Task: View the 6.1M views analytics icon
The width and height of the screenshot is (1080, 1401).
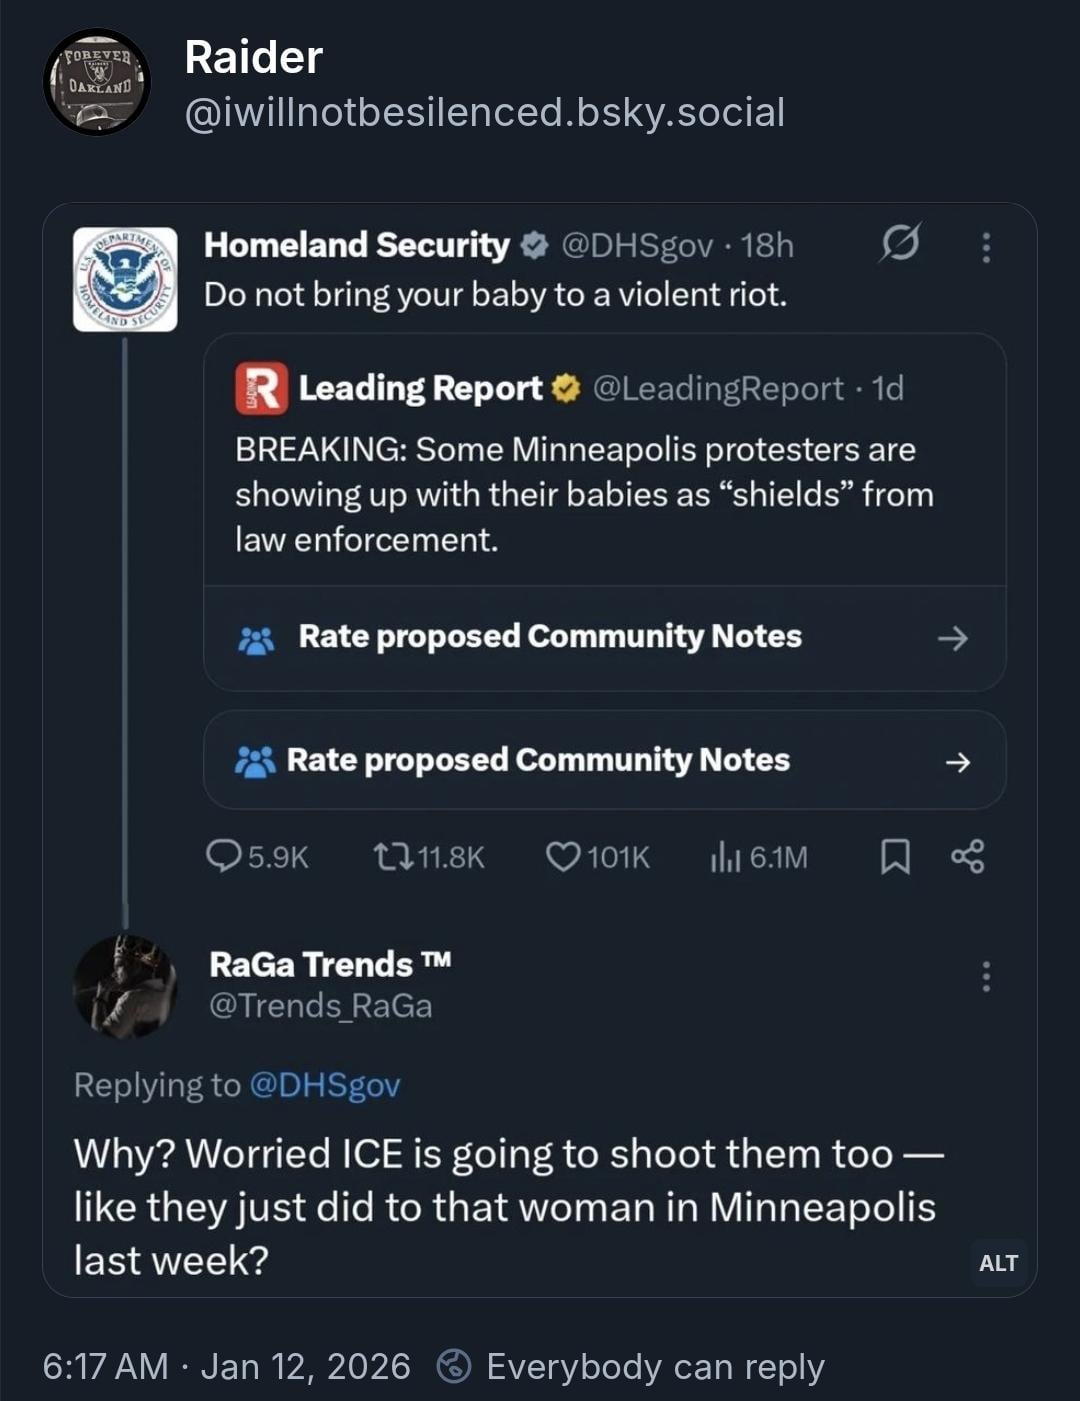Action: point(725,857)
